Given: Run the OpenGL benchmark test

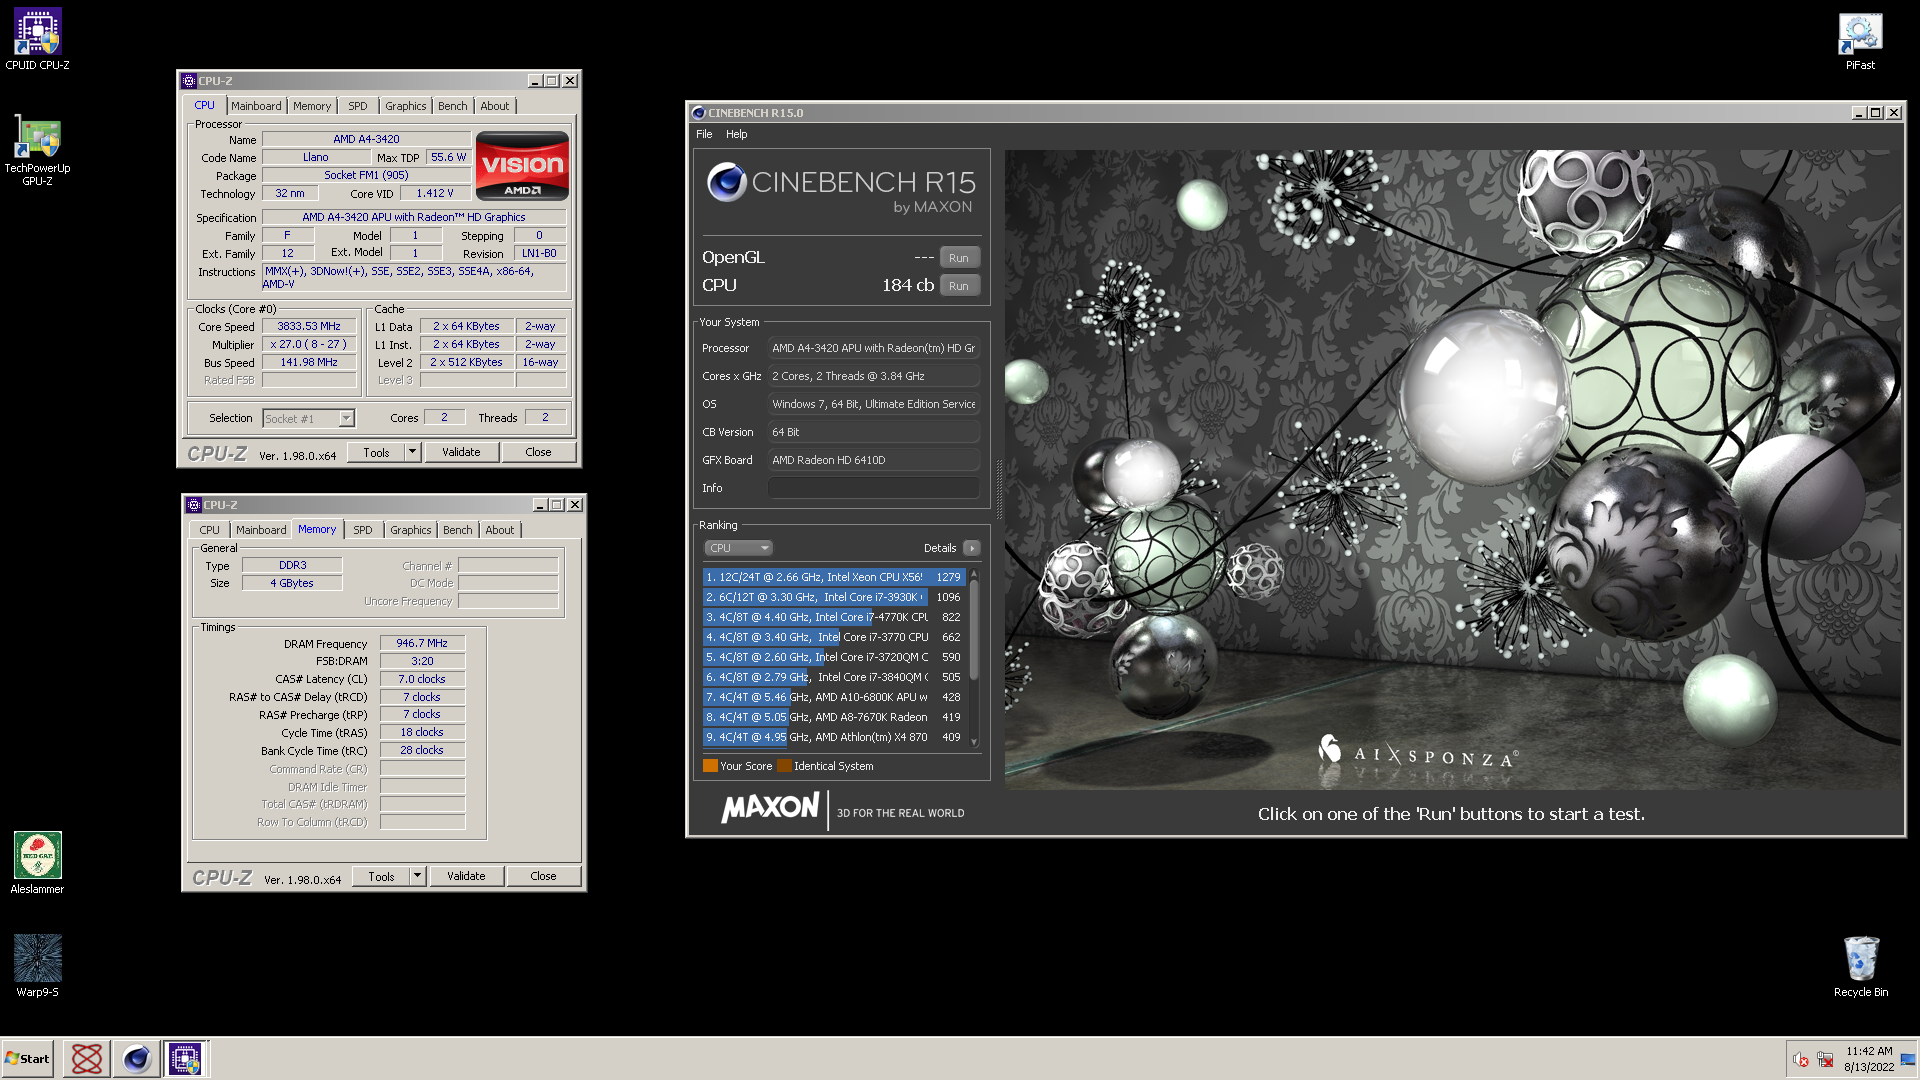Looking at the screenshot, I should (x=959, y=258).
